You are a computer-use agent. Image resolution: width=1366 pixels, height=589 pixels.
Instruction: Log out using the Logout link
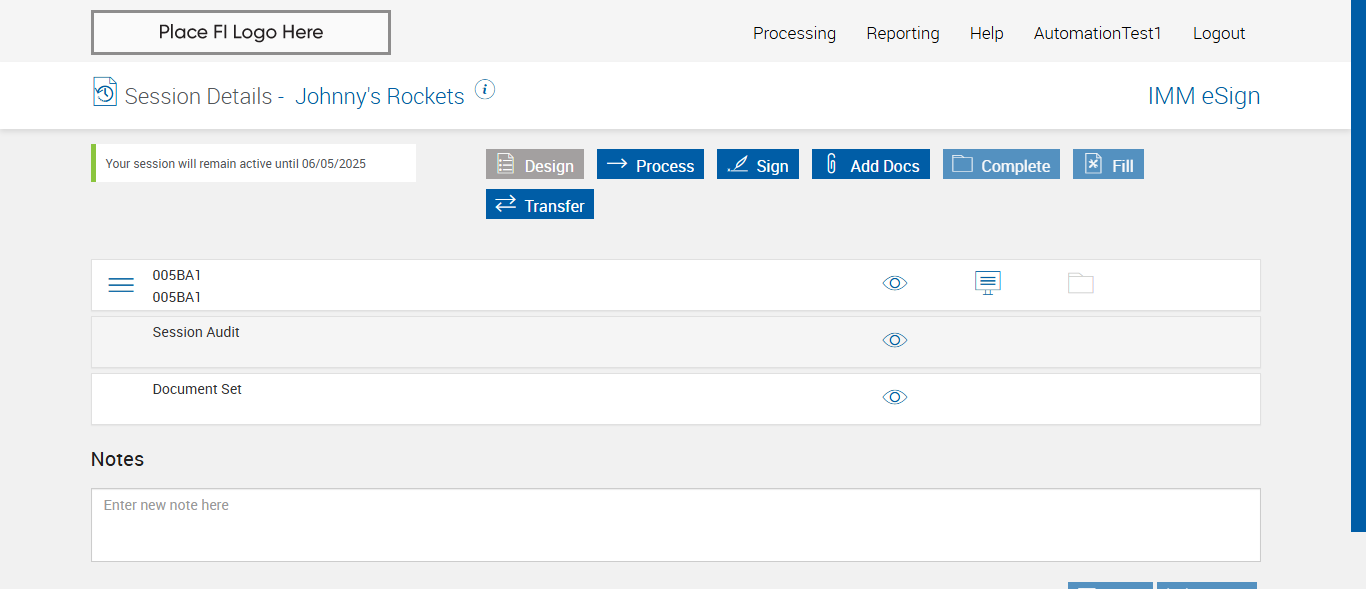pos(1219,33)
